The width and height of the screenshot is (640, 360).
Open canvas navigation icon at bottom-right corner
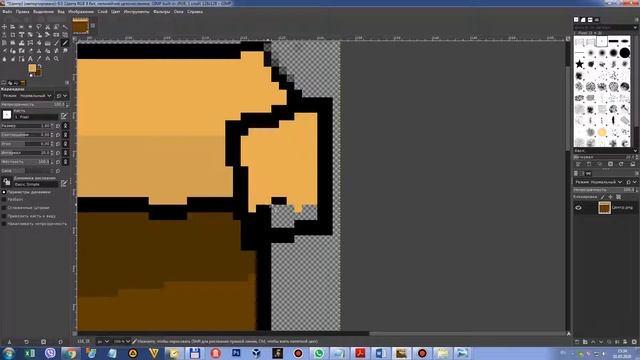pyautogui.click(x=568, y=334)
